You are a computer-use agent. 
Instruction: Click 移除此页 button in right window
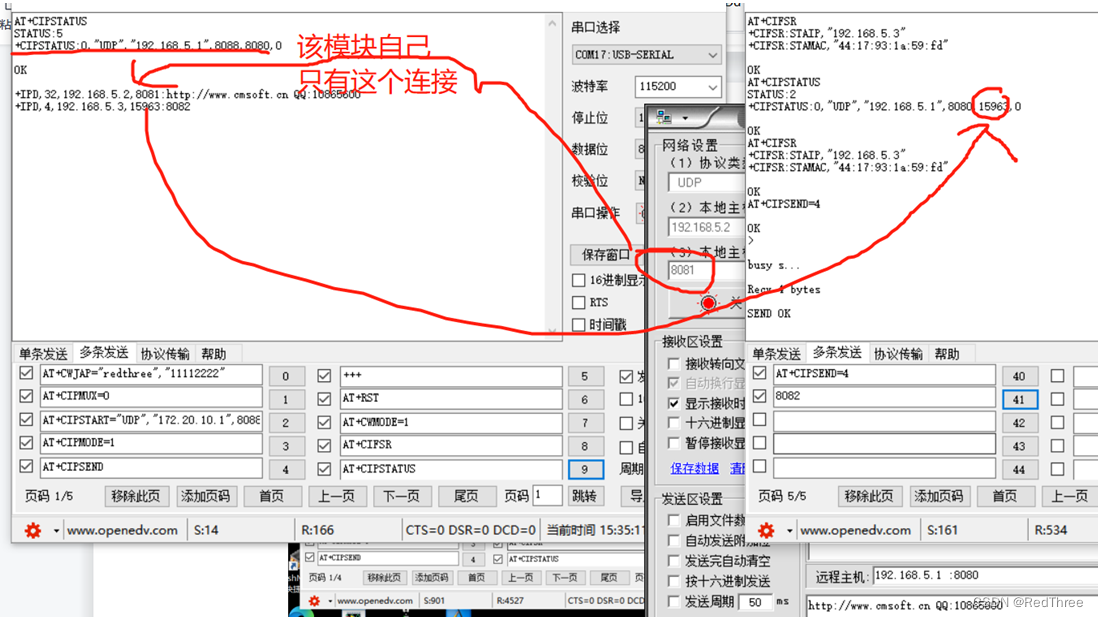[x=869, y=497]
